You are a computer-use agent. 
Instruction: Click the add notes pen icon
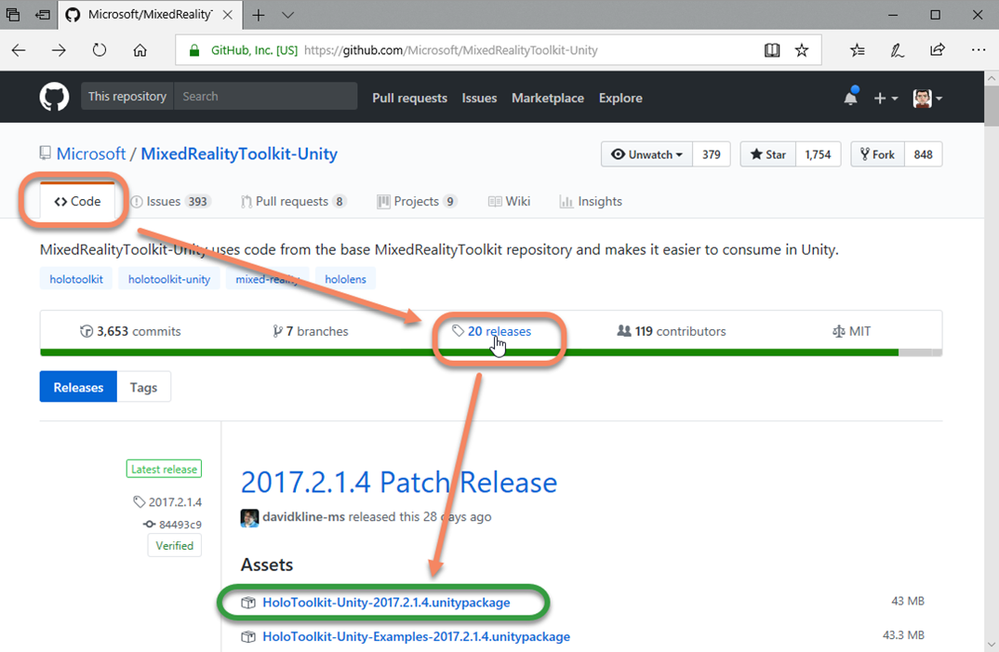coord(897,50)
